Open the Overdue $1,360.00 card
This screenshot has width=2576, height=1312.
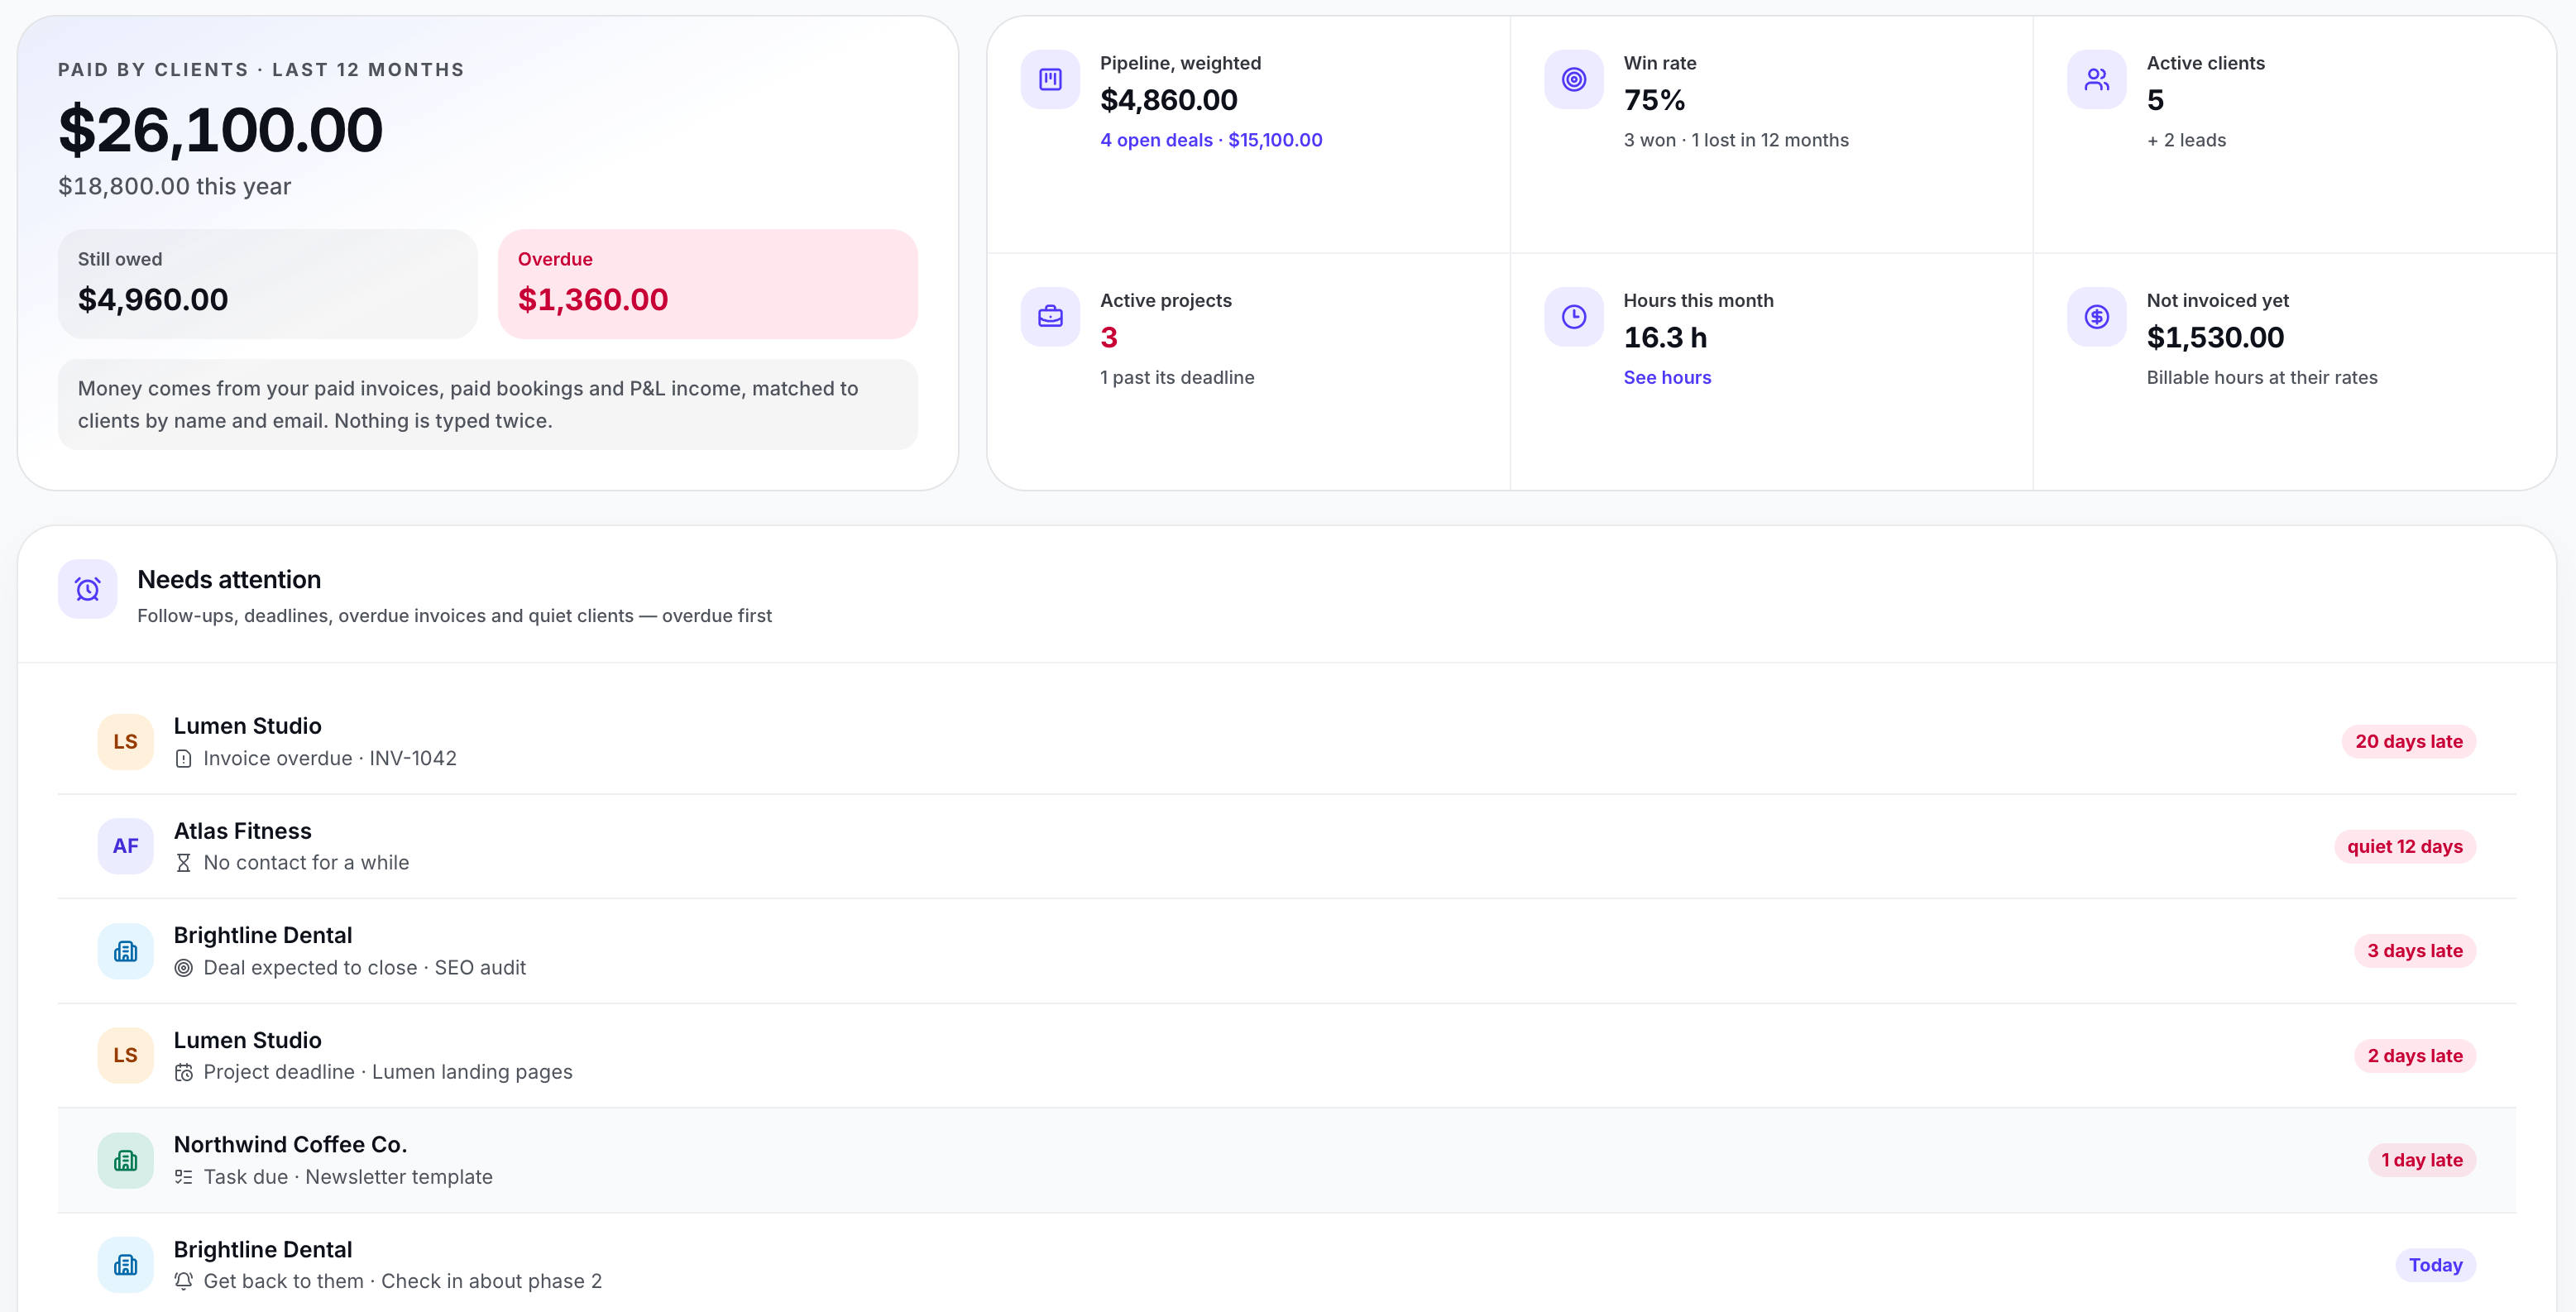707,284
